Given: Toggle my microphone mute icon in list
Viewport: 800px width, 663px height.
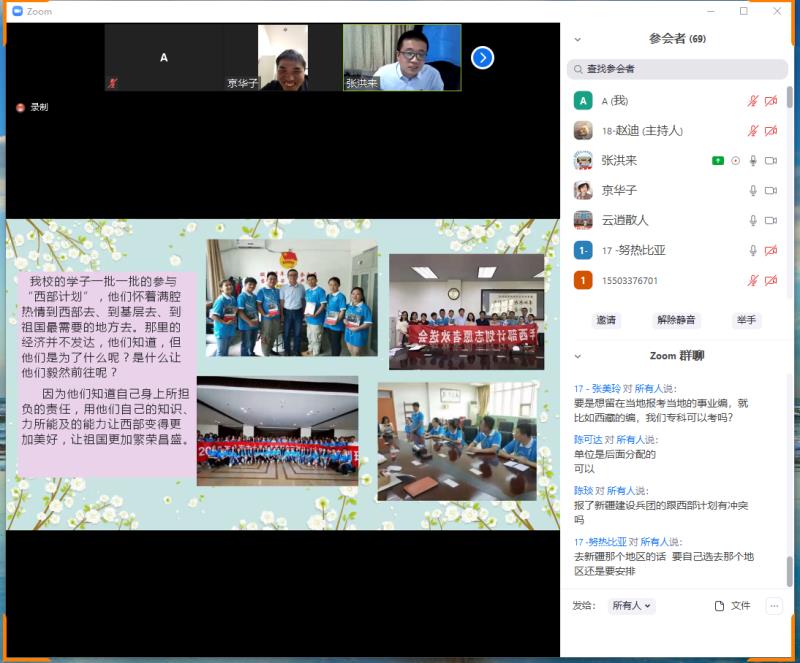Looking at the screenshot, I should tap(753, 100).
